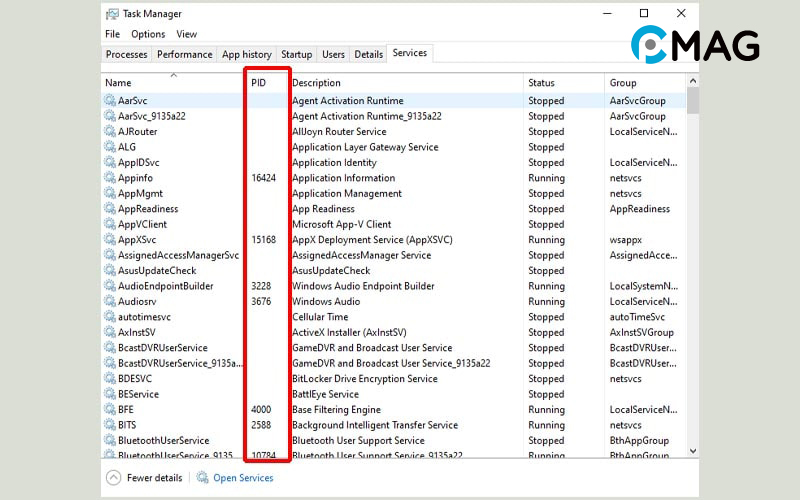Click PID value 3676
This screenshot has height=500, width=800.
(261, 302)
